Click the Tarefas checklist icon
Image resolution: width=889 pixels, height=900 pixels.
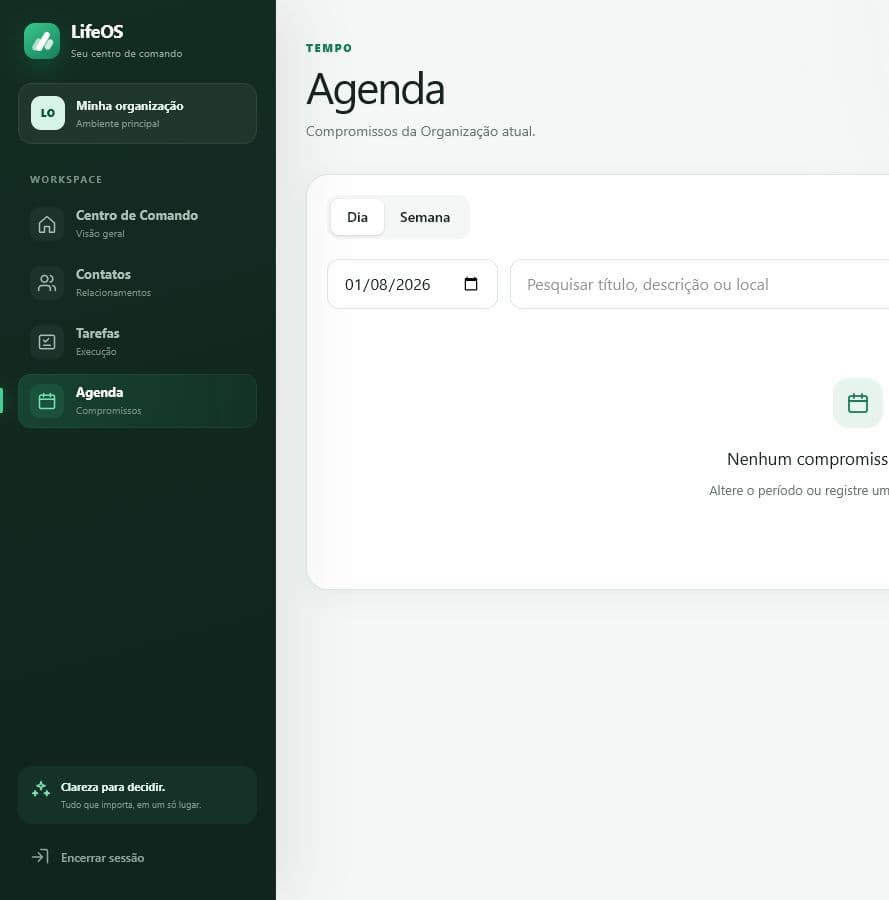click(47, 342)
